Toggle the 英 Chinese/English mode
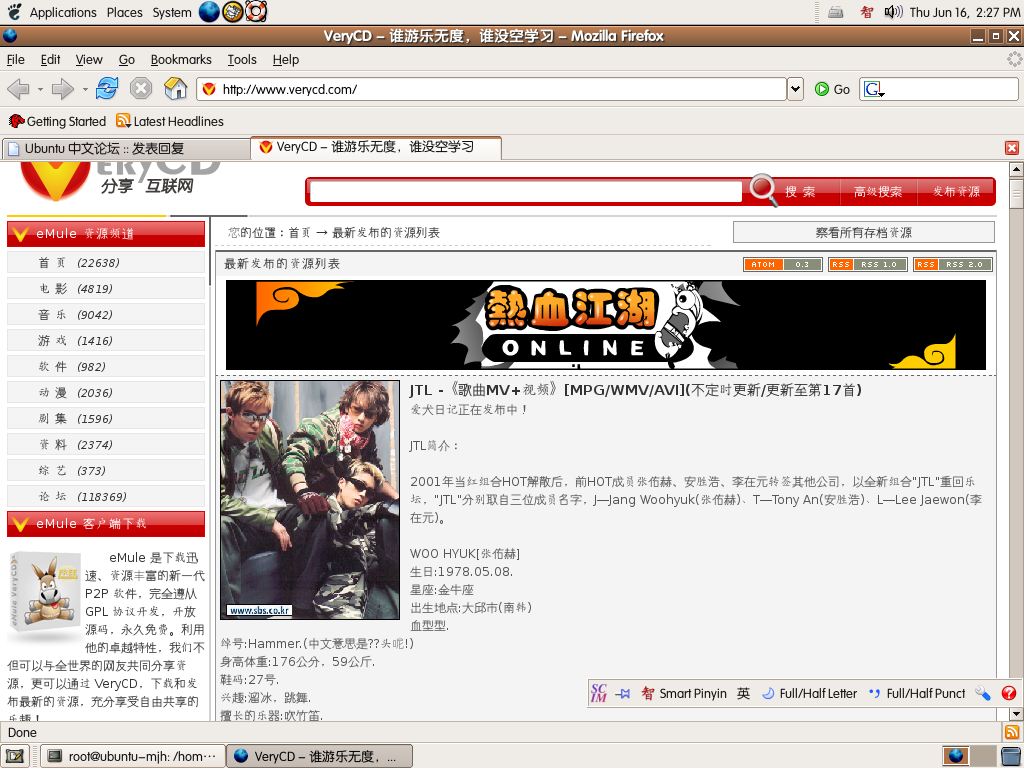The height and width of the screenshot is (768, 1024). point(743,694)
